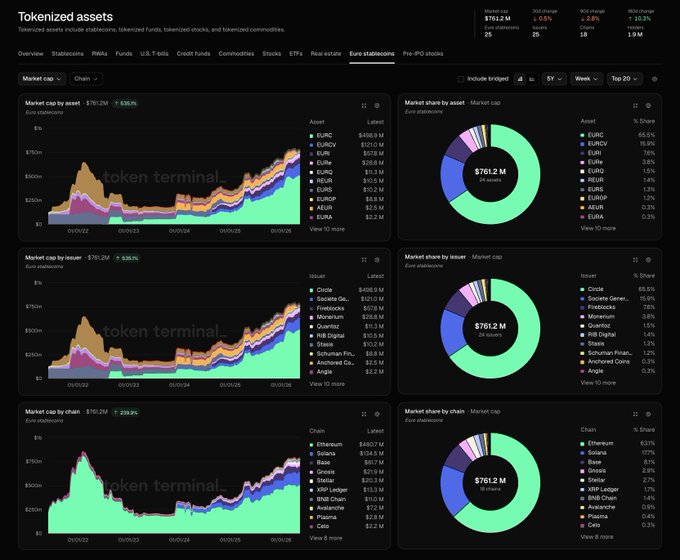Enable the Include bridged checkbox
680x560 pixels.
(x=461, y=79)
